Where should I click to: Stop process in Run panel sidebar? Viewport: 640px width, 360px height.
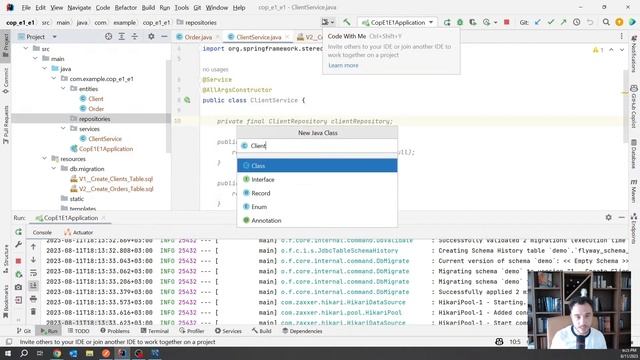tap(18, 261)
